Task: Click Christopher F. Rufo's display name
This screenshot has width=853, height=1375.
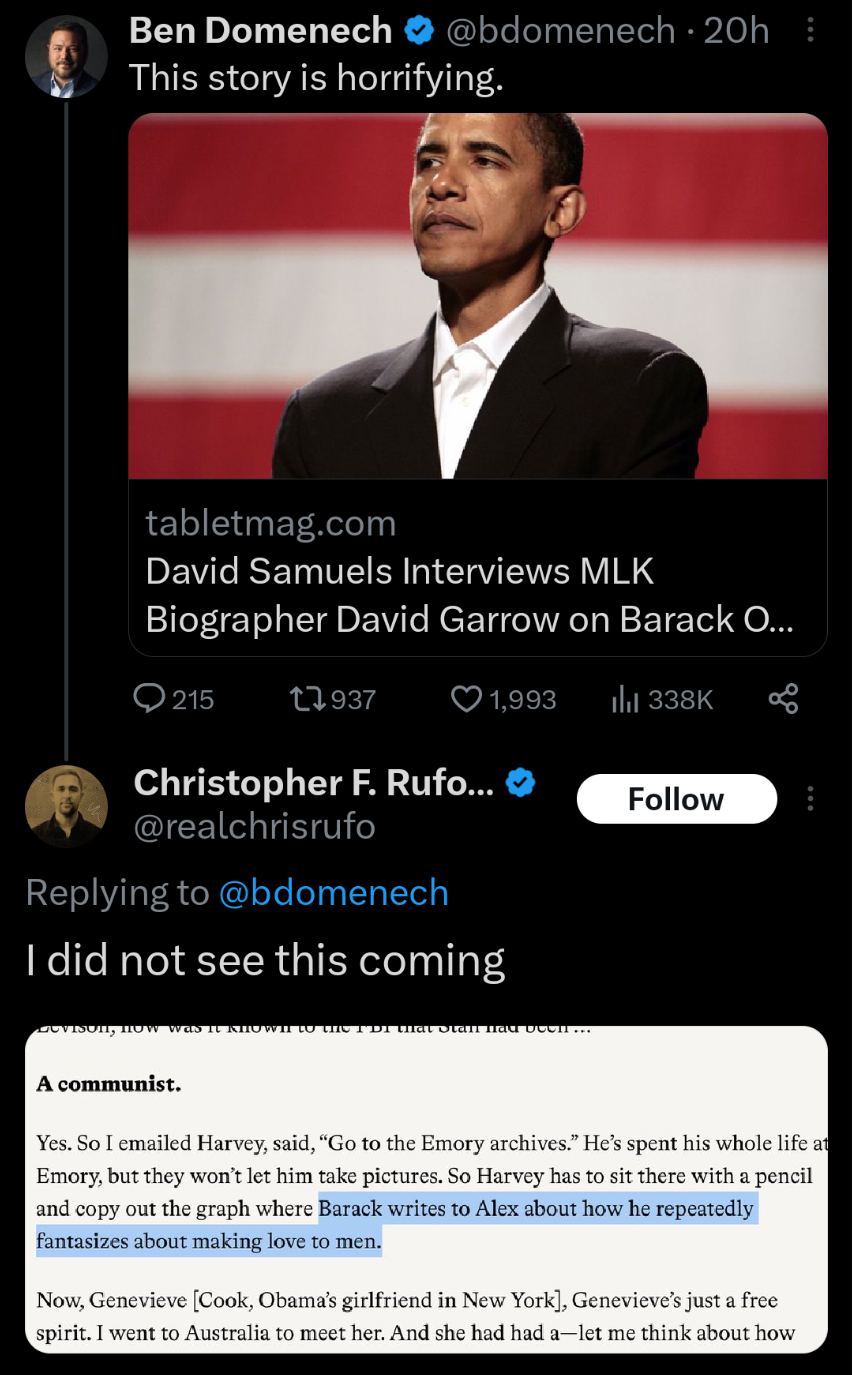Action: (313, 782)
